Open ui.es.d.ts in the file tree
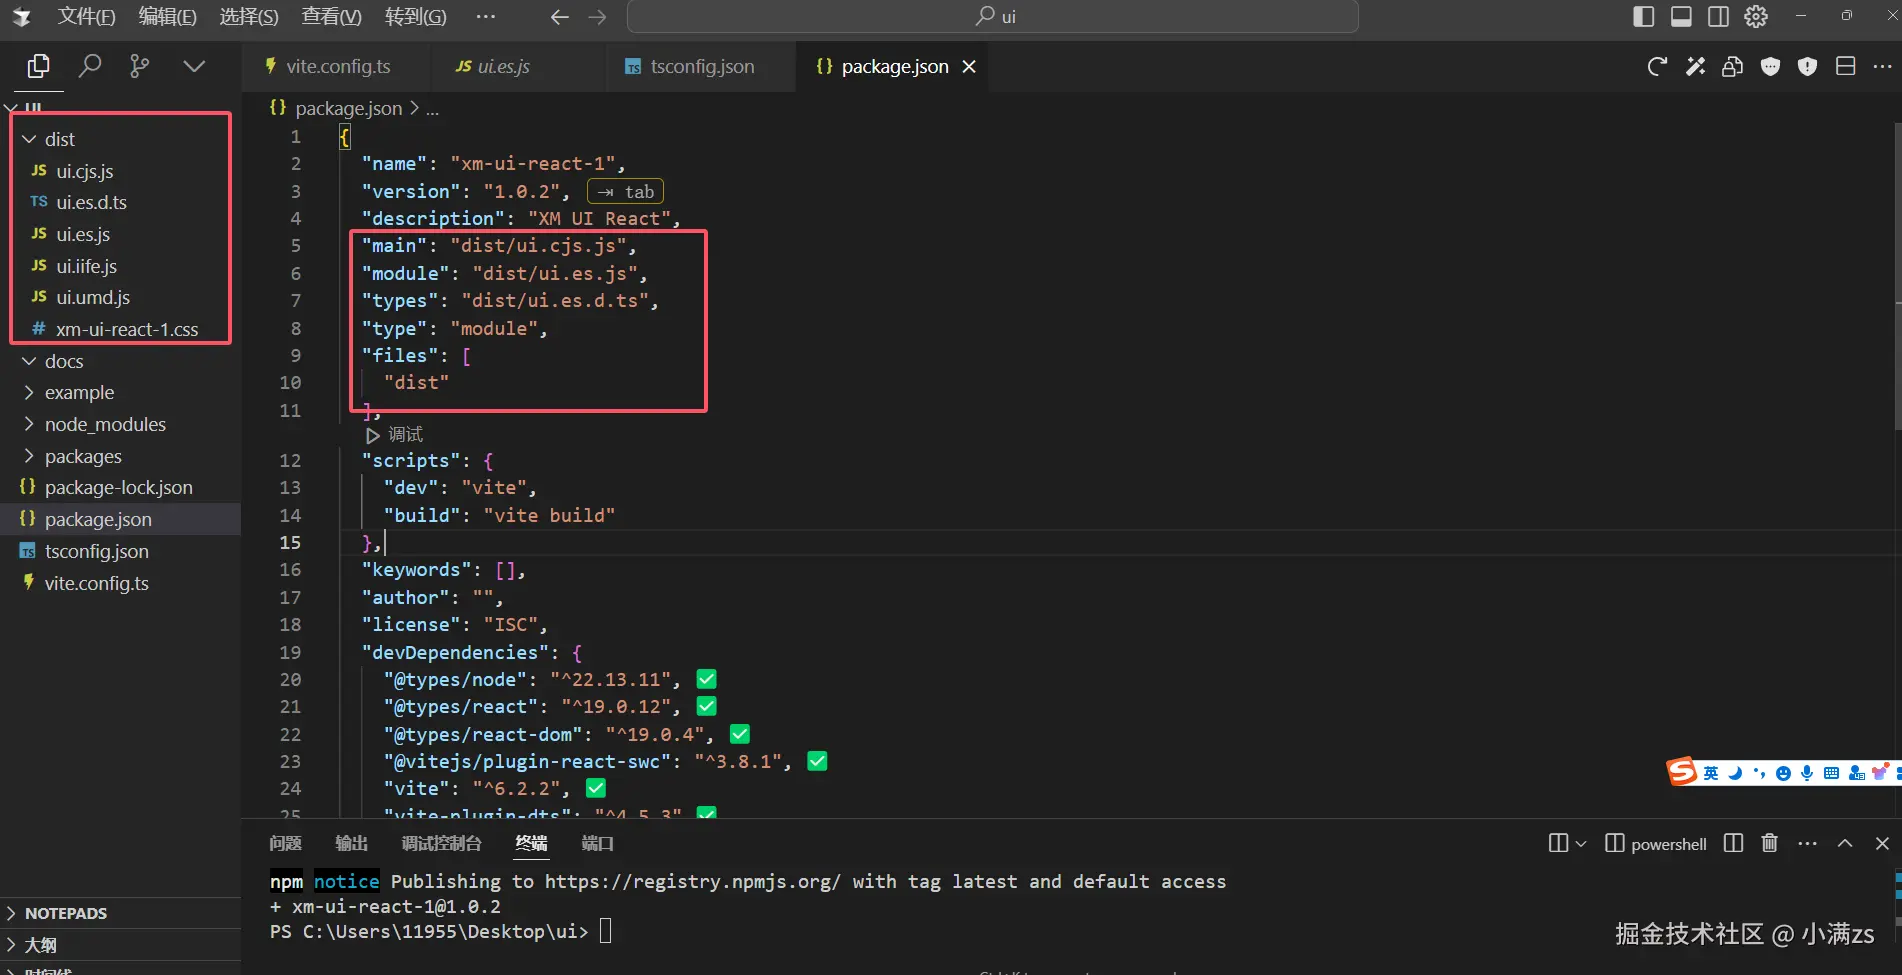 pos(91,202)
